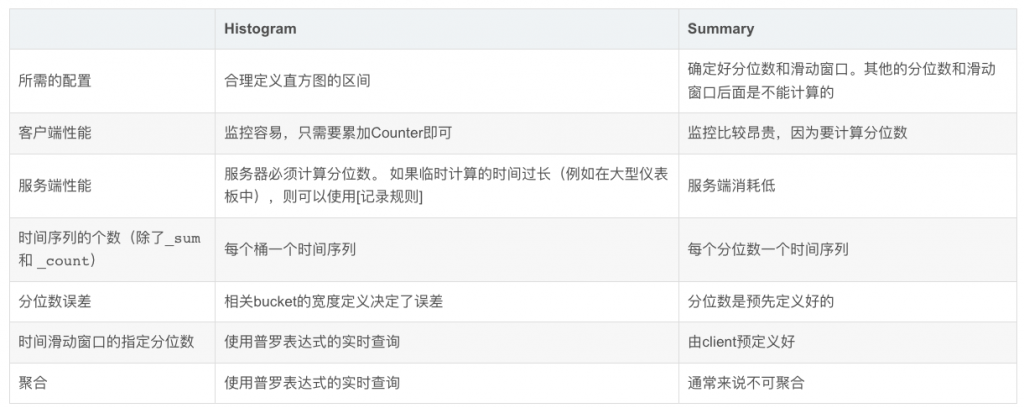Screen dimensions: 1024x408
Task: Click the 每个分位数一个时间序列 cell
Action: click(768, 249)
